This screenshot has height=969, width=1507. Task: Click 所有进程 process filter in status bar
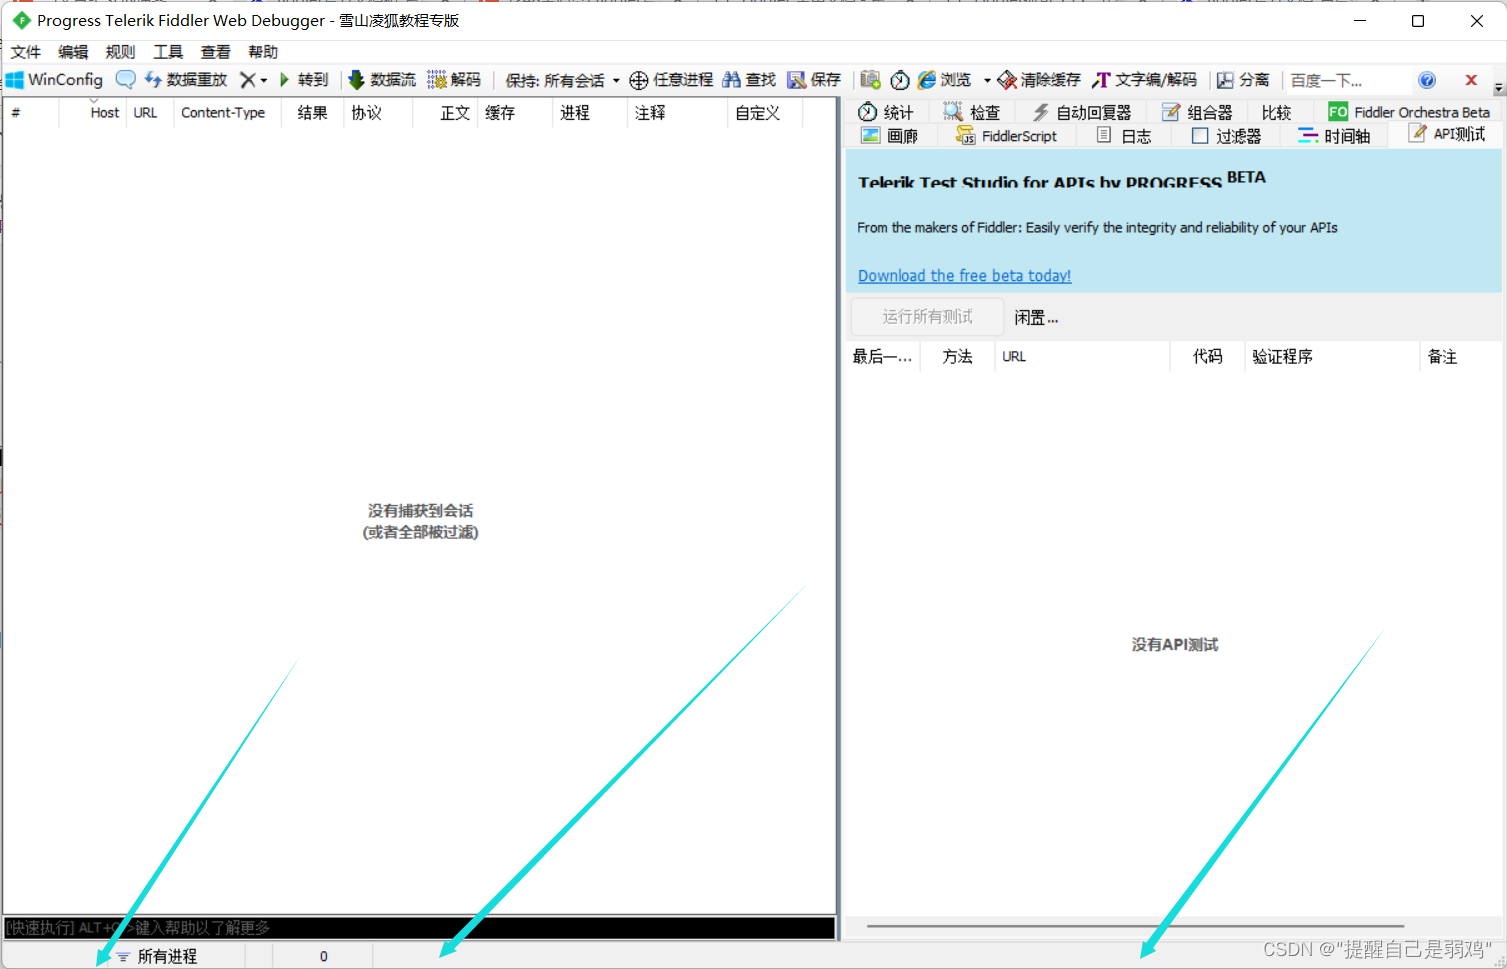click(157, 957)
